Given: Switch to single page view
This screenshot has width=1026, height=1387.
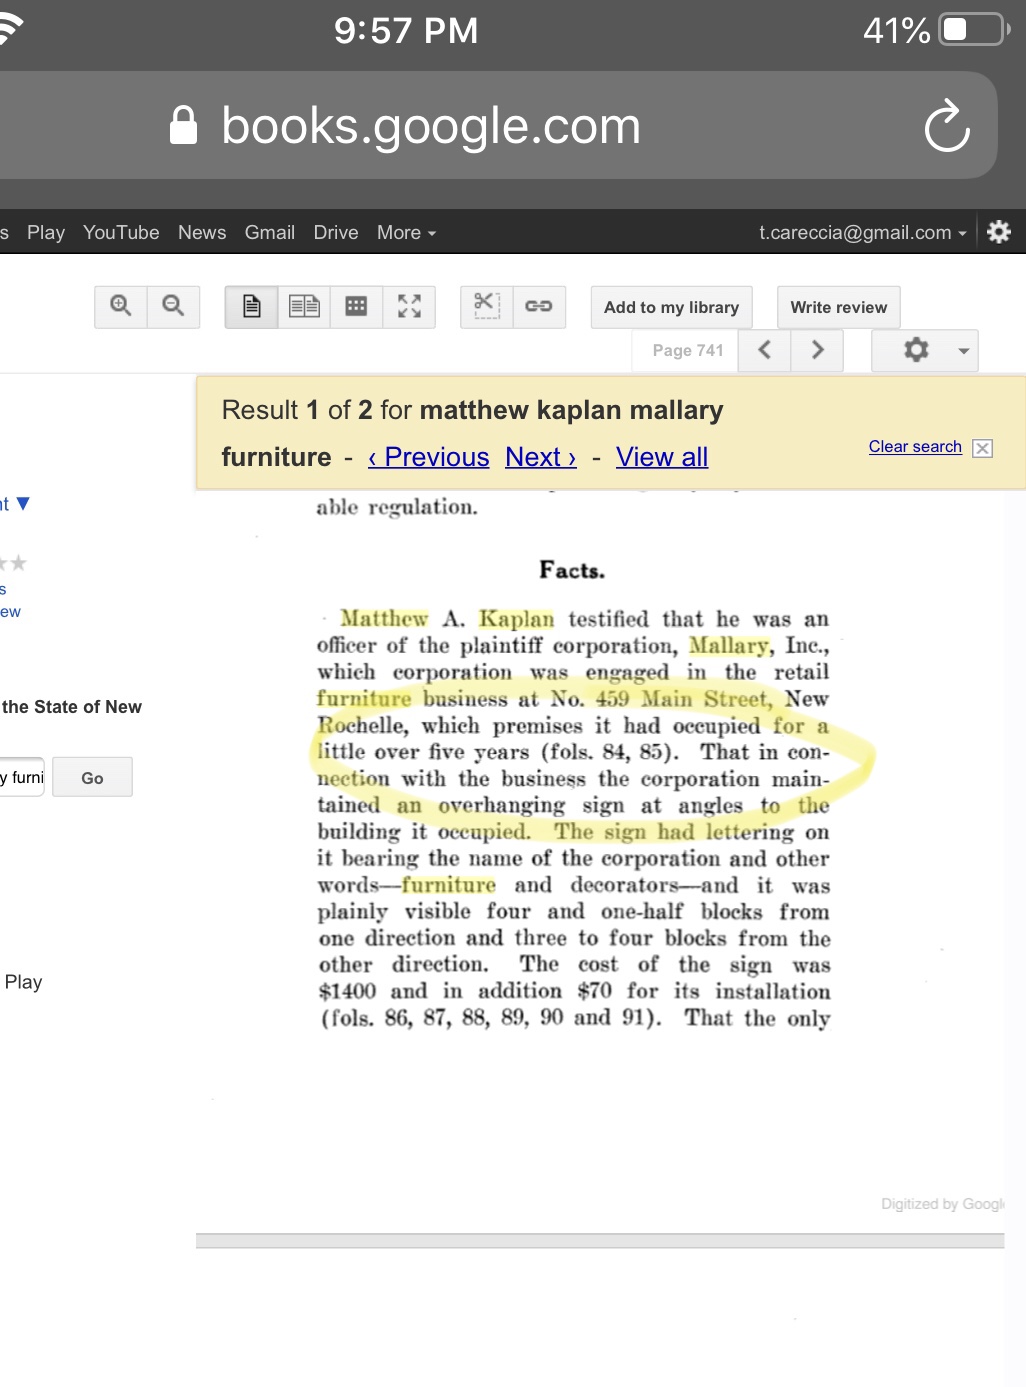Looking at the screenshot, I should tap(252, 307).
